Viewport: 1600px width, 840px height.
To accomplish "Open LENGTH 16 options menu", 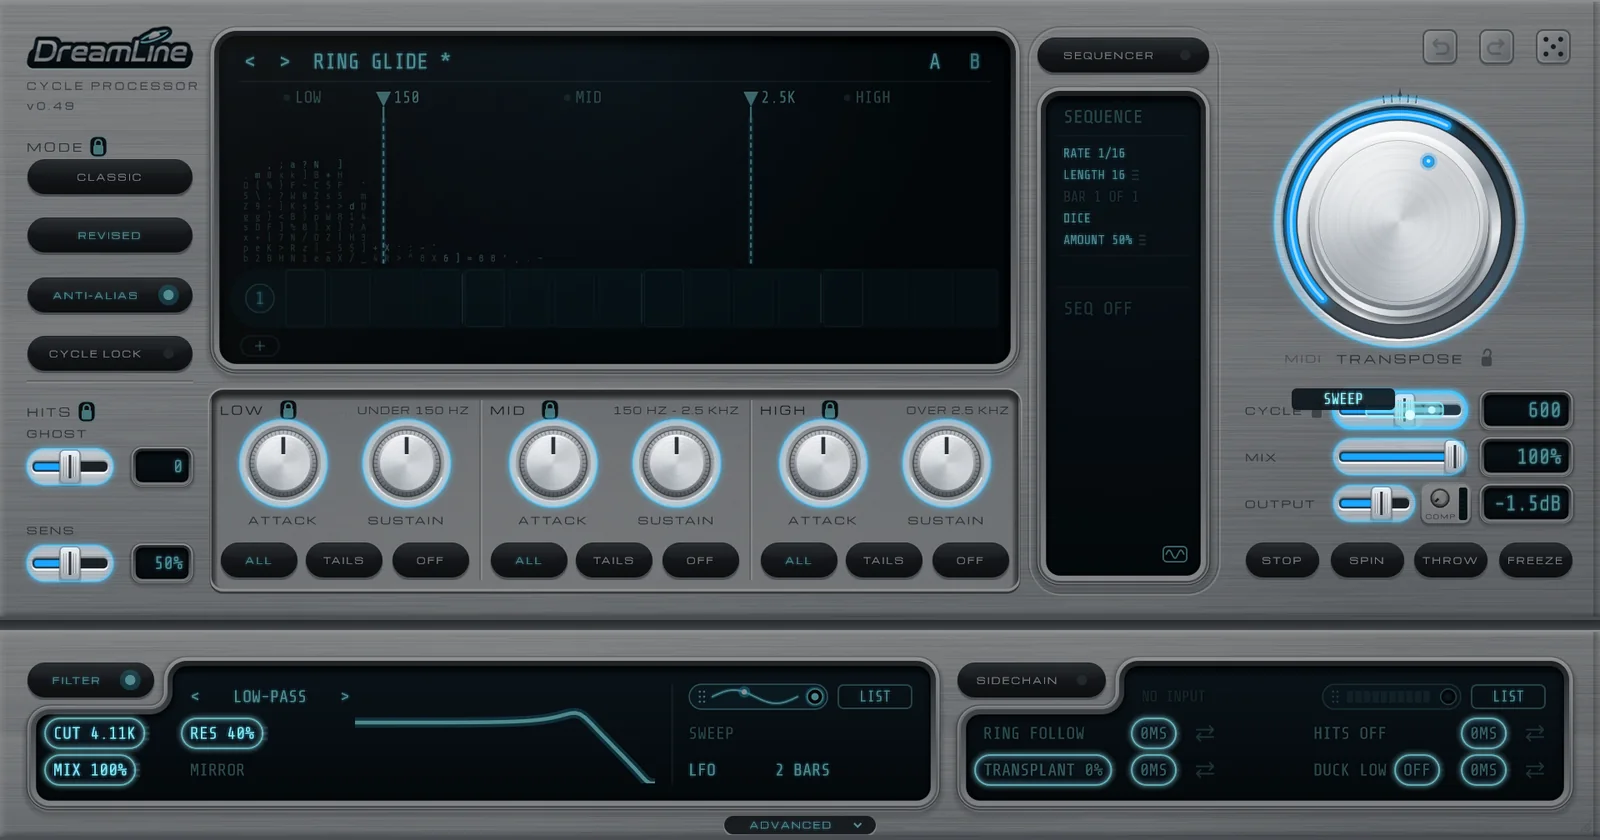I will pyautogui.click(x=1136, y=175).
